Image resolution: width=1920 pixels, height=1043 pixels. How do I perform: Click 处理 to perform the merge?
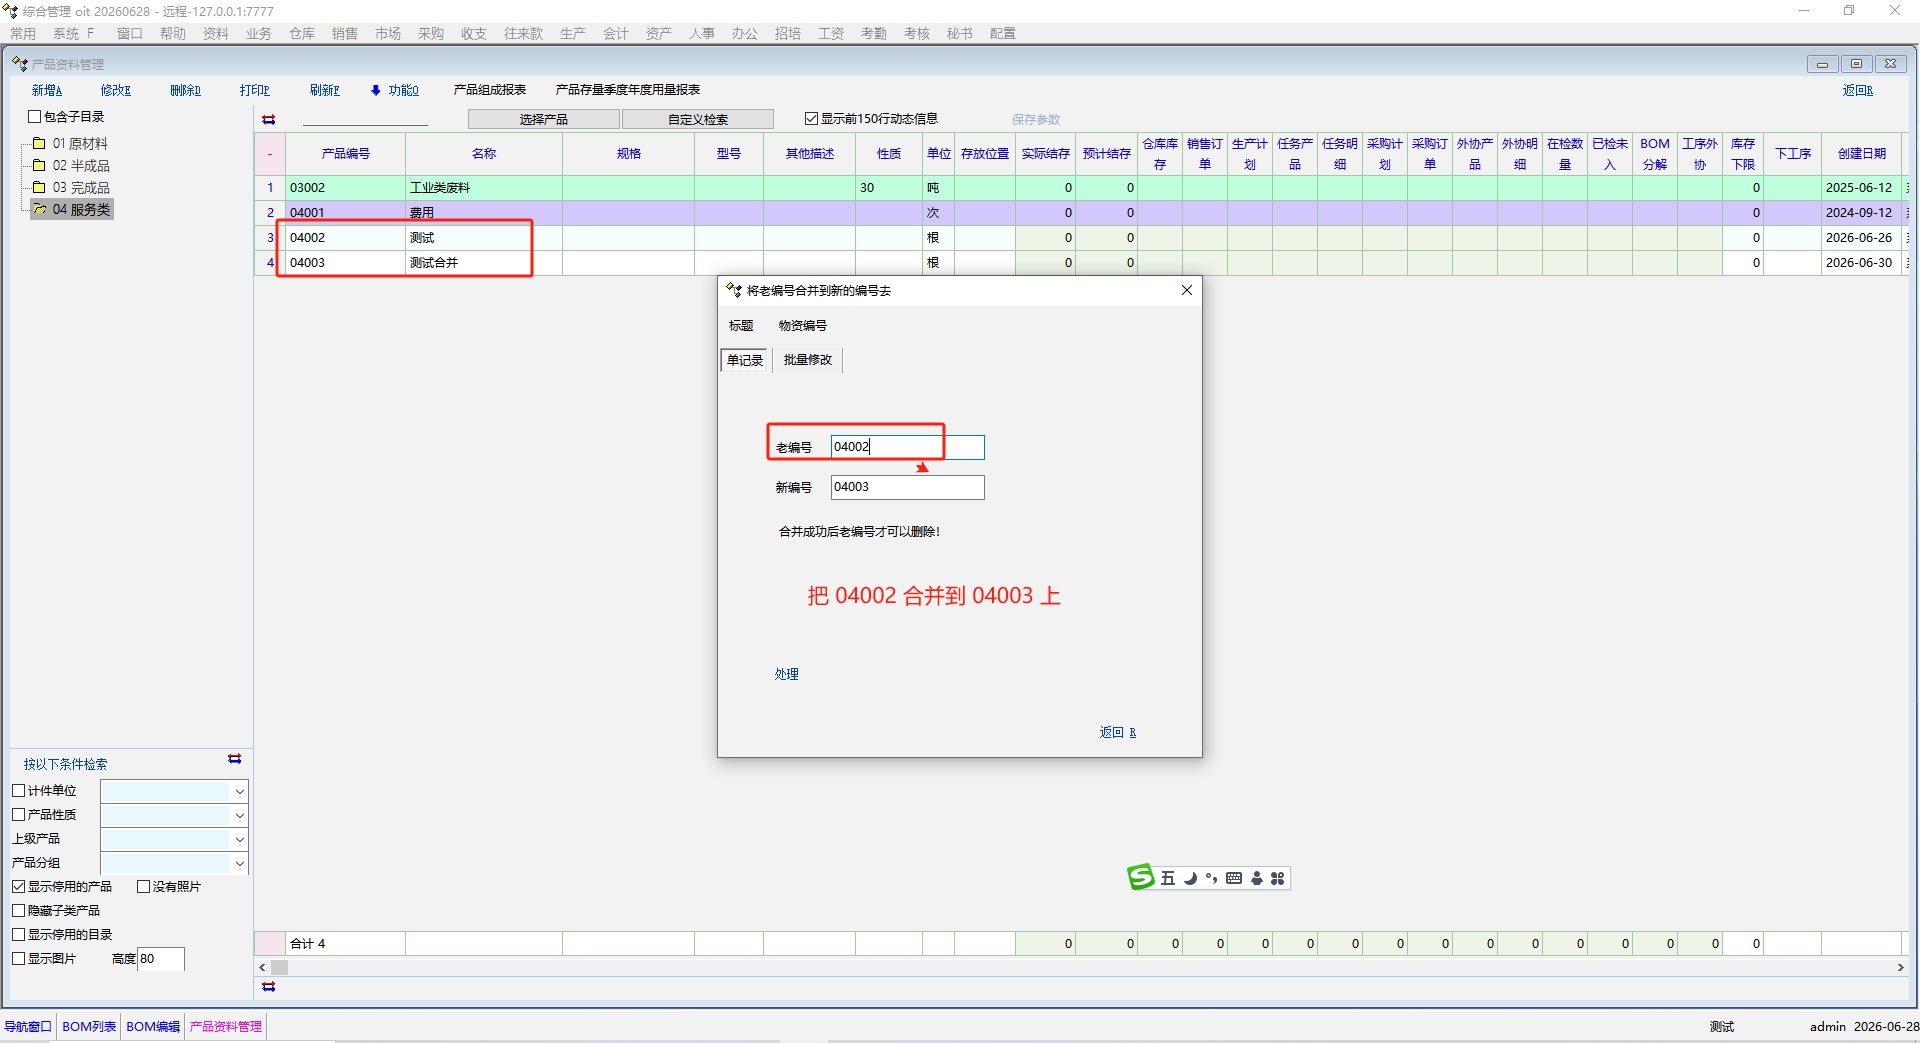pos(786,674)
